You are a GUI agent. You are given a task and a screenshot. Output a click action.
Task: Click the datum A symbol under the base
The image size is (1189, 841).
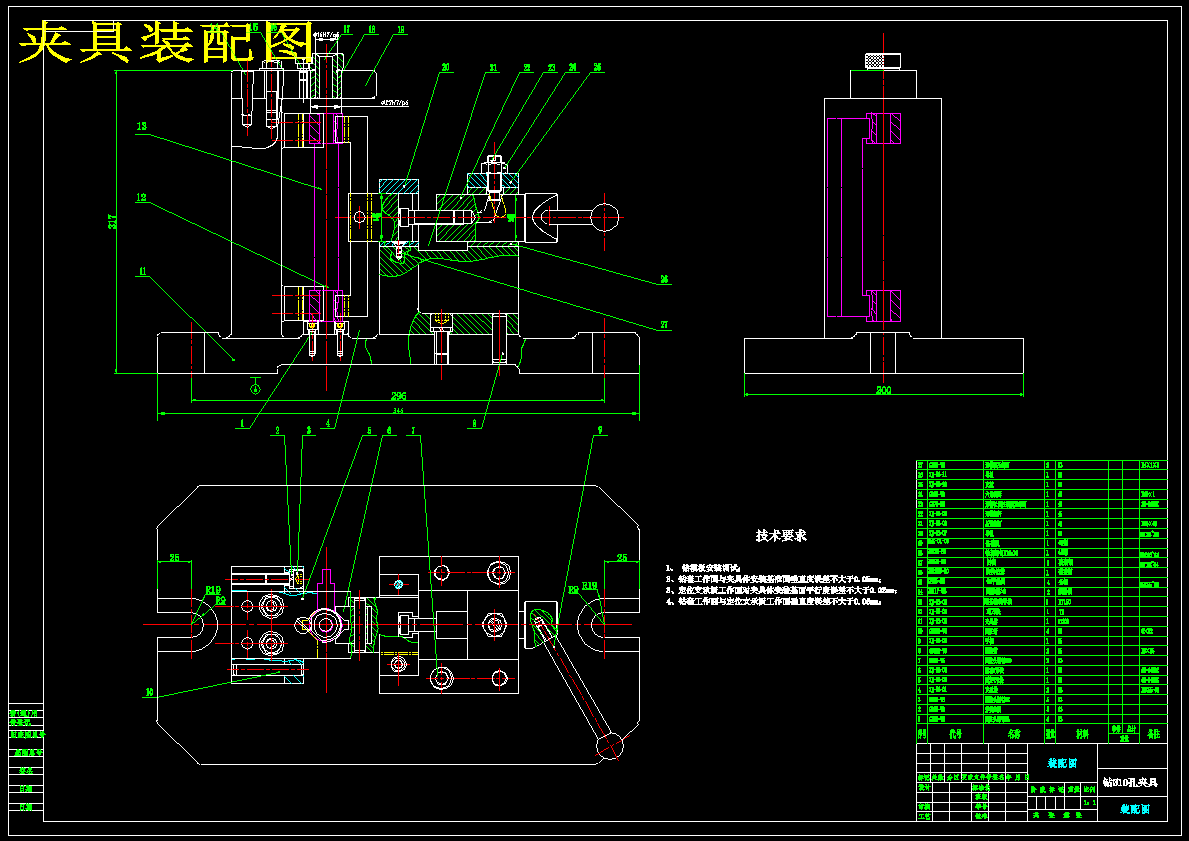pyautogui.click(x=256, y=386)
